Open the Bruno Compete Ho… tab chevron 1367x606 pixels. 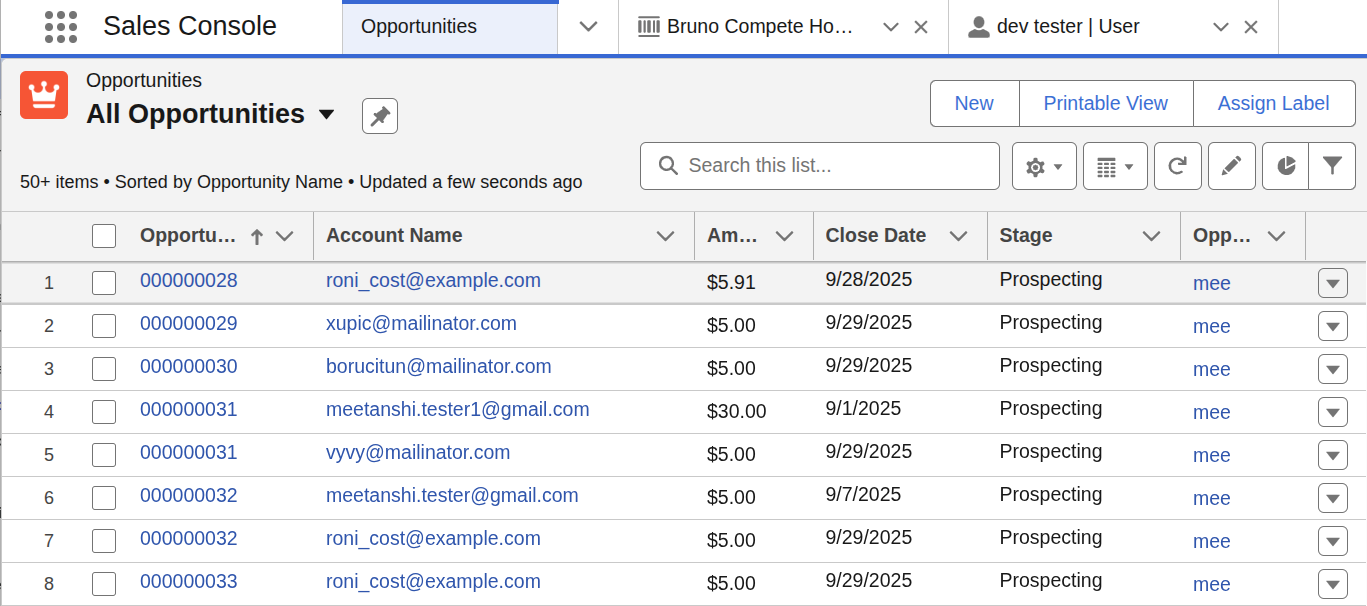click(891, 27)
